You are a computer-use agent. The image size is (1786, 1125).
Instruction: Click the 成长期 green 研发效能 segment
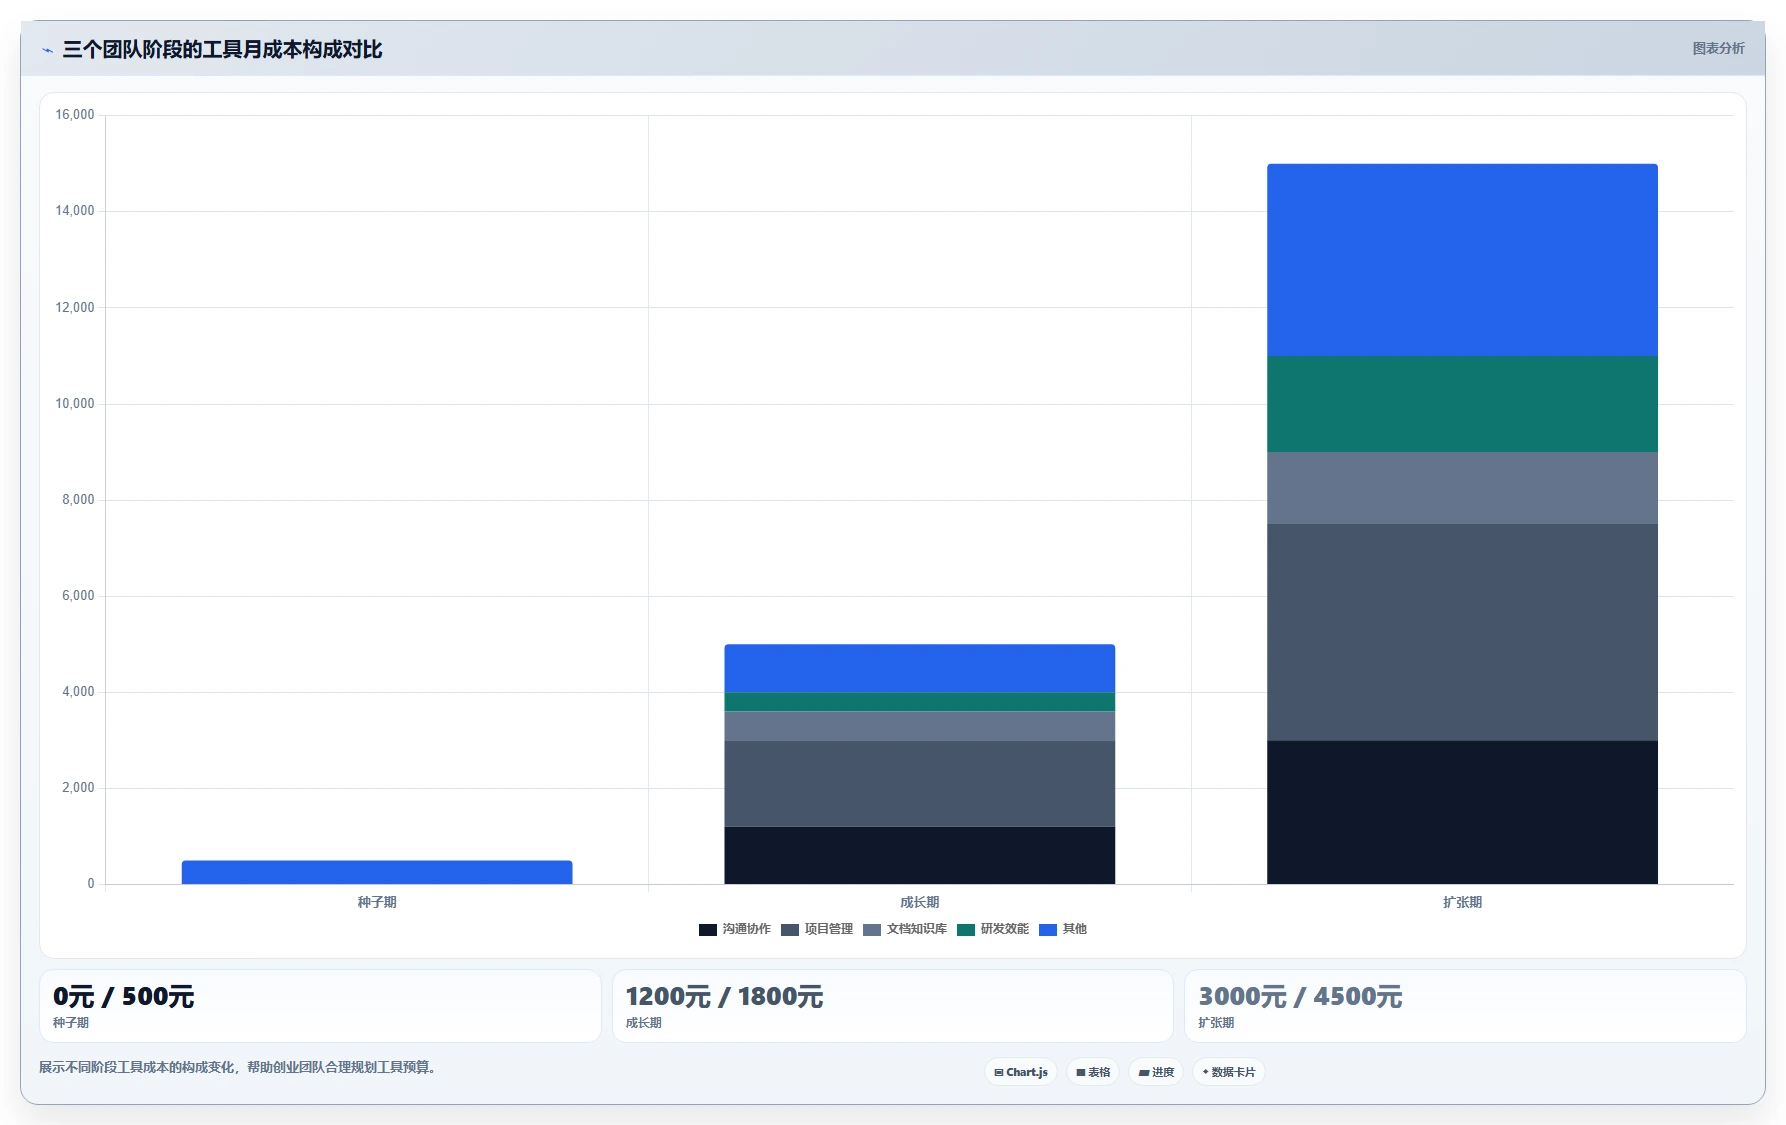(x=920, y=702)
